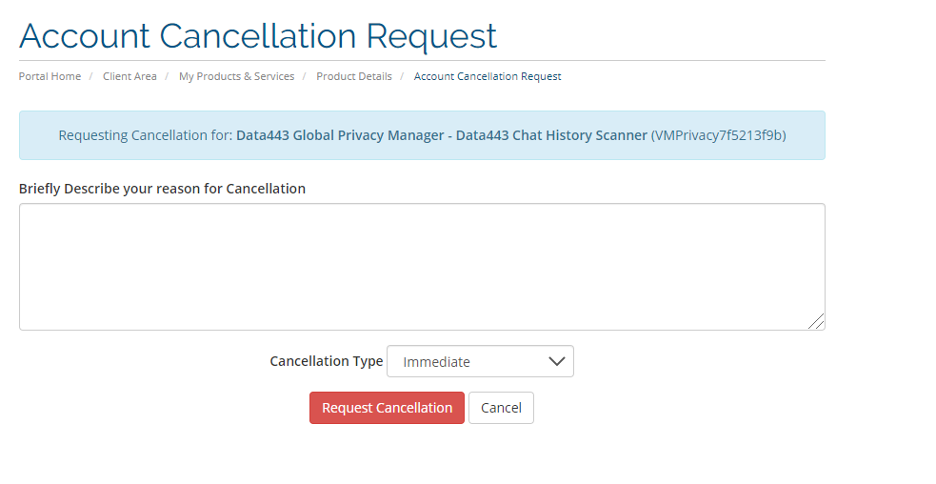Focus the cancellation reason text area
936x484 pixels.
coord(422,267)
